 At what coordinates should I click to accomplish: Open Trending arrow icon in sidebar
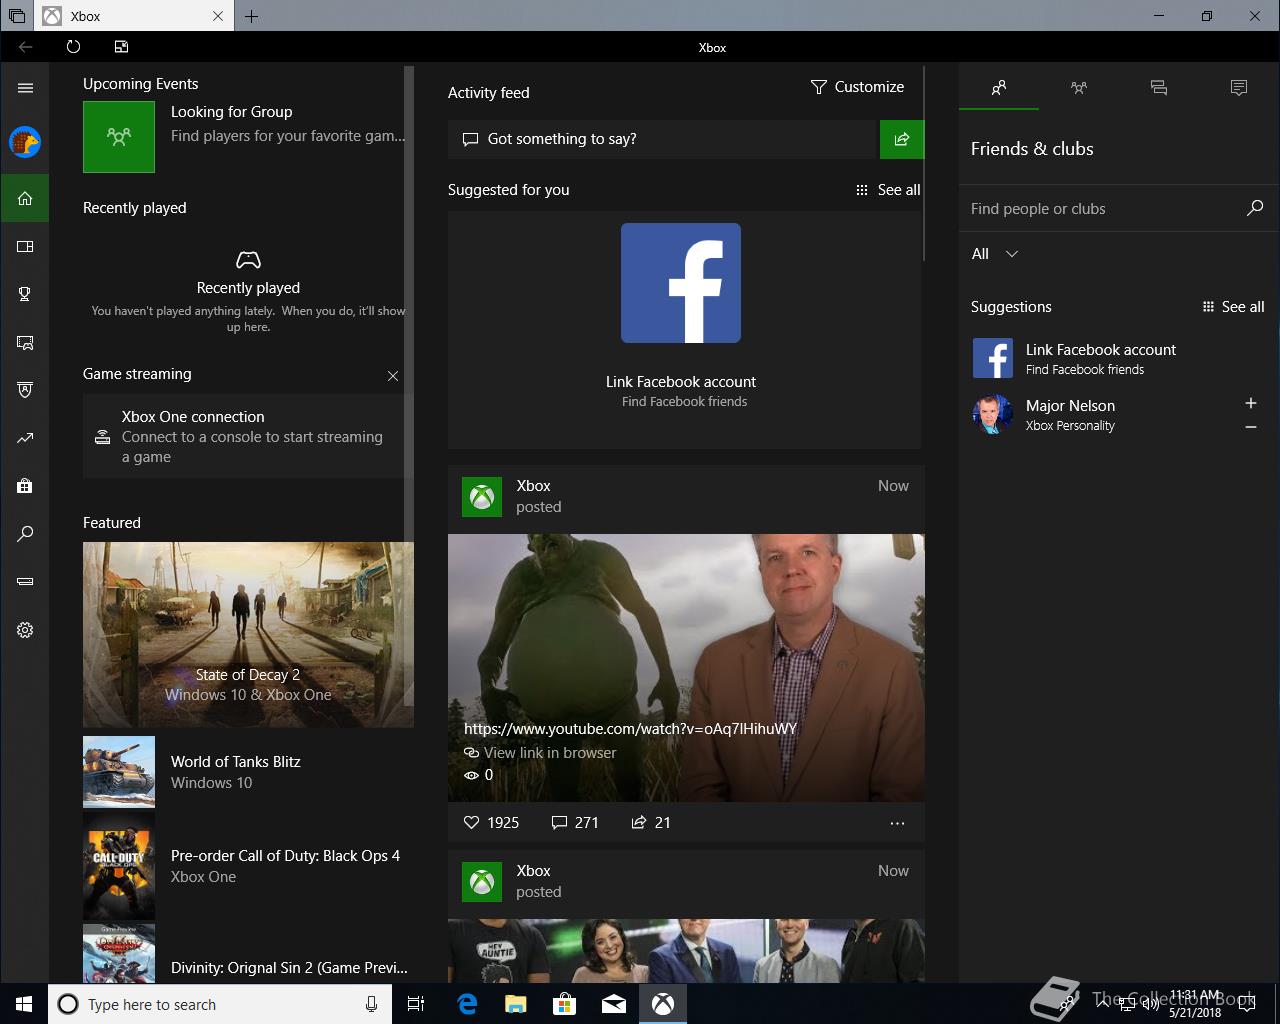(x=25, y=438)
